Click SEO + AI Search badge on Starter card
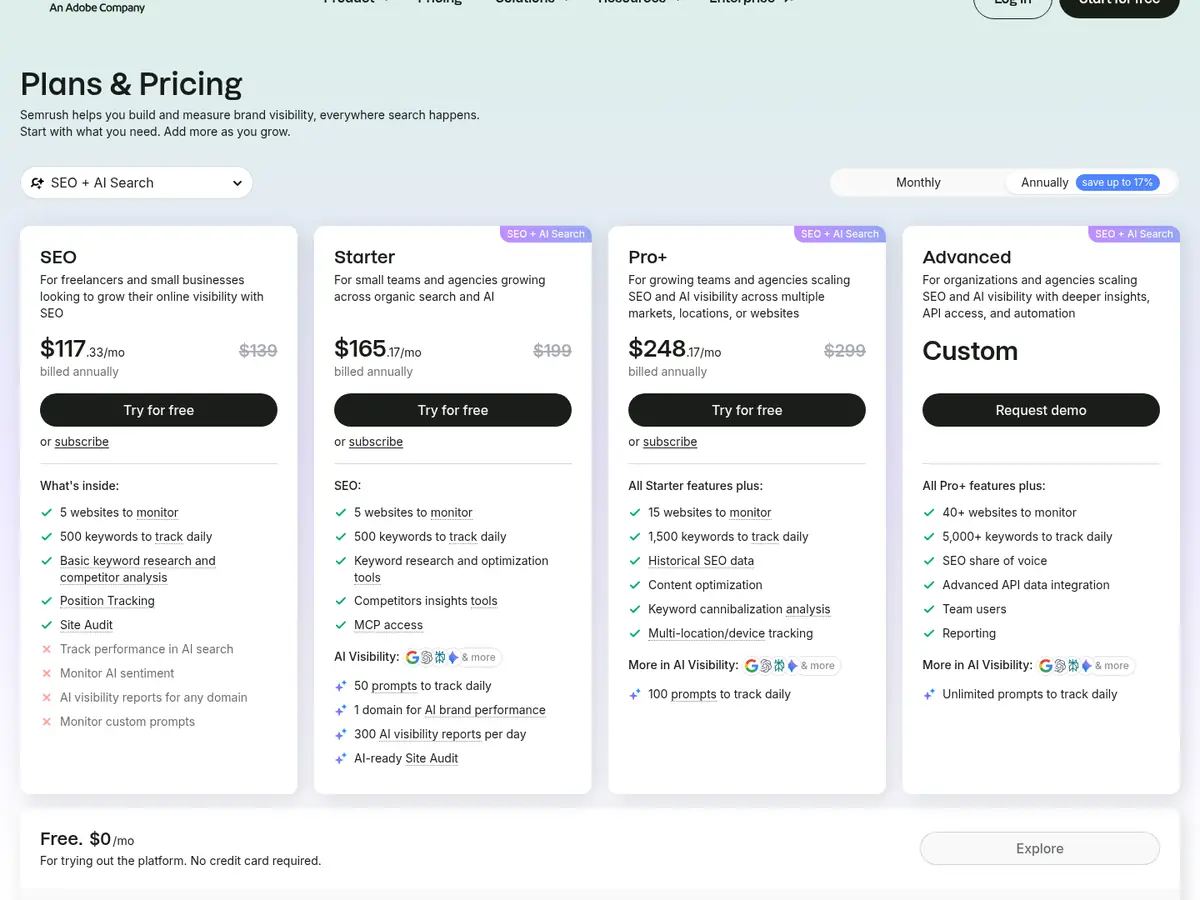1200x900 pixels. [x=545, y=234]
